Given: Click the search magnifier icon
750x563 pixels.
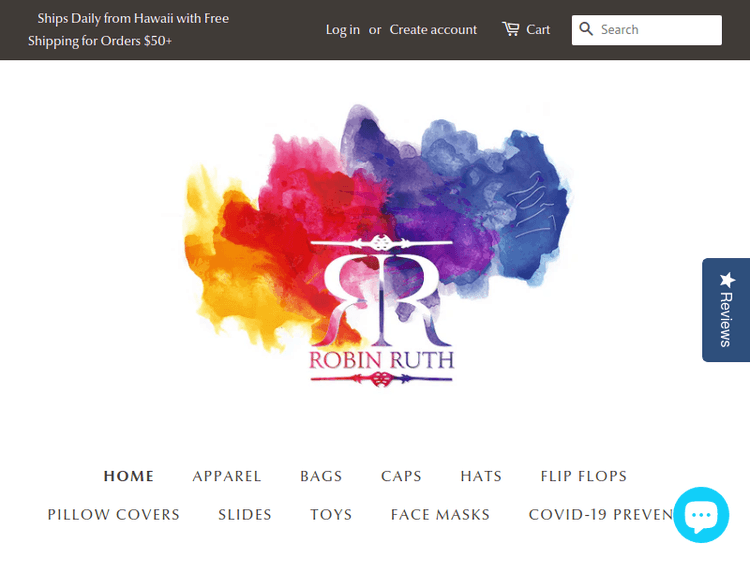Looking at the screenshot, I should click(x=587, y=30).
